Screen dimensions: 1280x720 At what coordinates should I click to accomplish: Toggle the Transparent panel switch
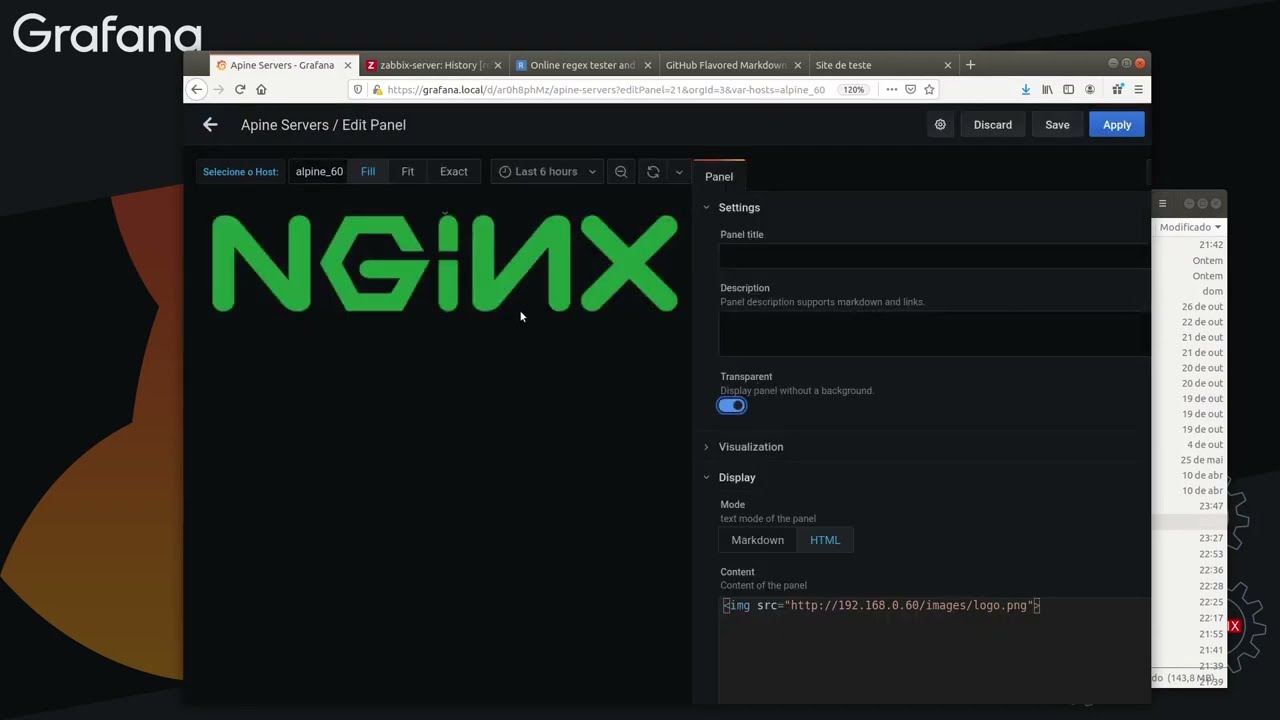pos(732,405)
